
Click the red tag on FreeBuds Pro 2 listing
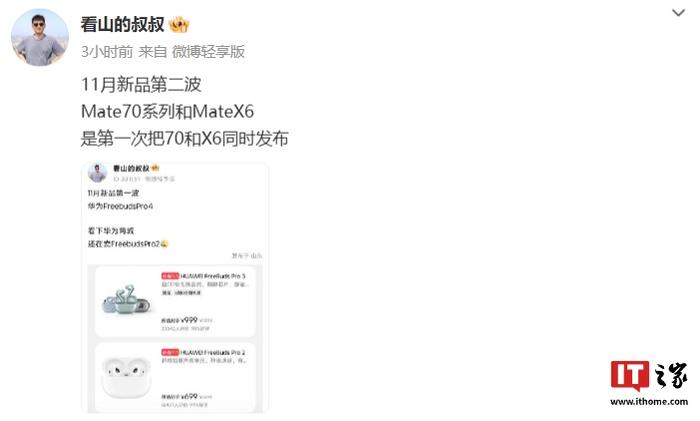point(170,352)
